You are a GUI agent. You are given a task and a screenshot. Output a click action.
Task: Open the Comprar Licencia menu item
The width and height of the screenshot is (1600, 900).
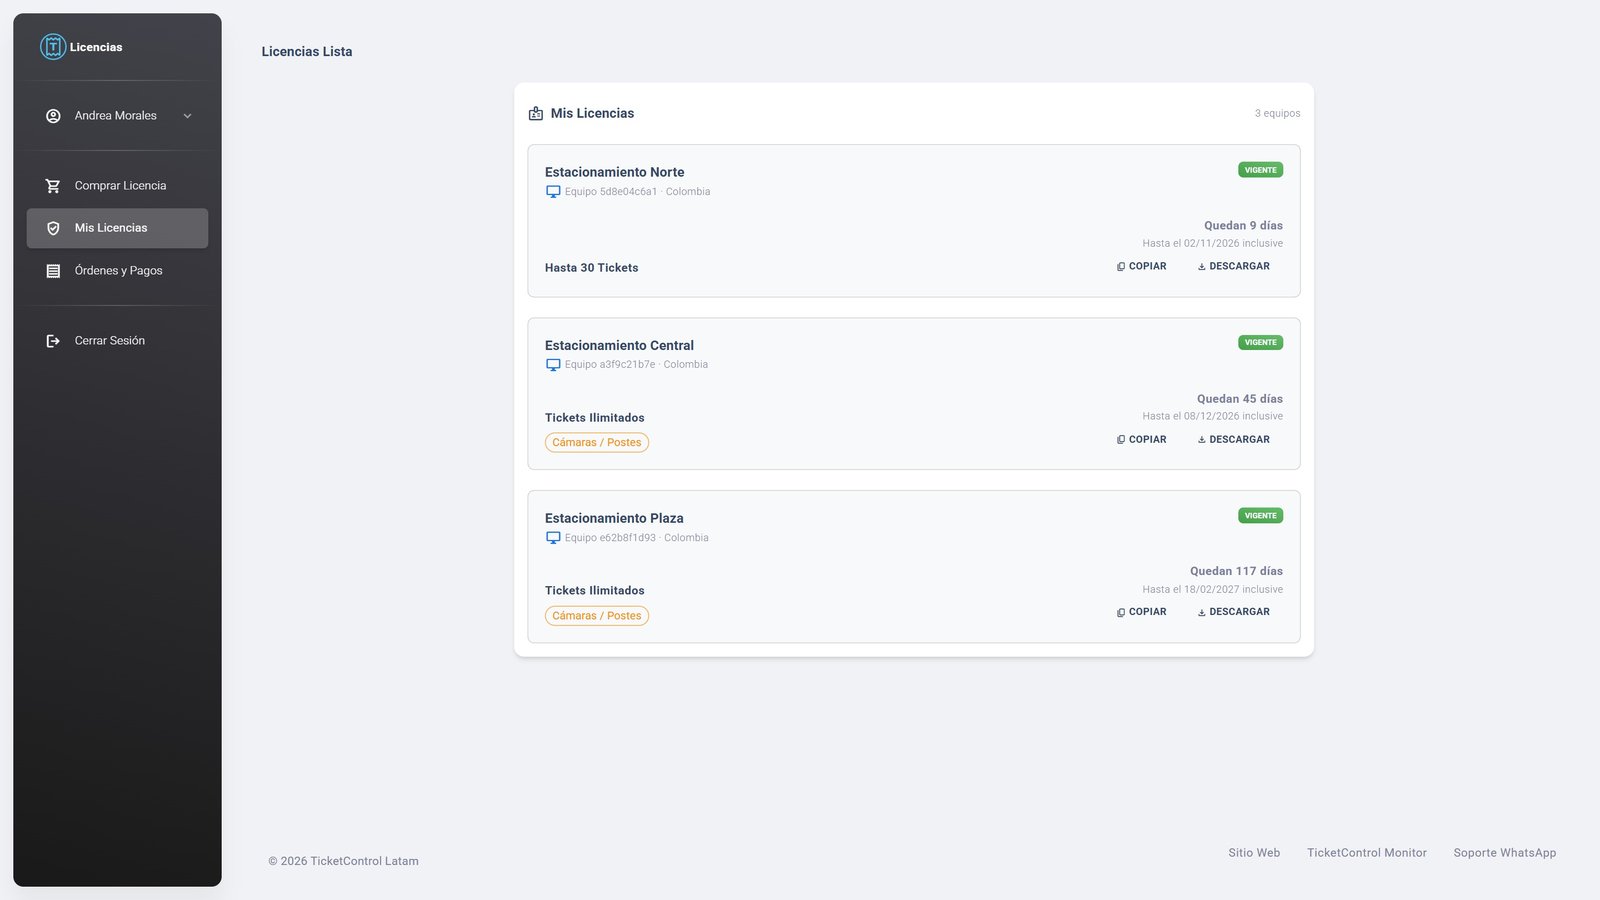coord(117,186)
